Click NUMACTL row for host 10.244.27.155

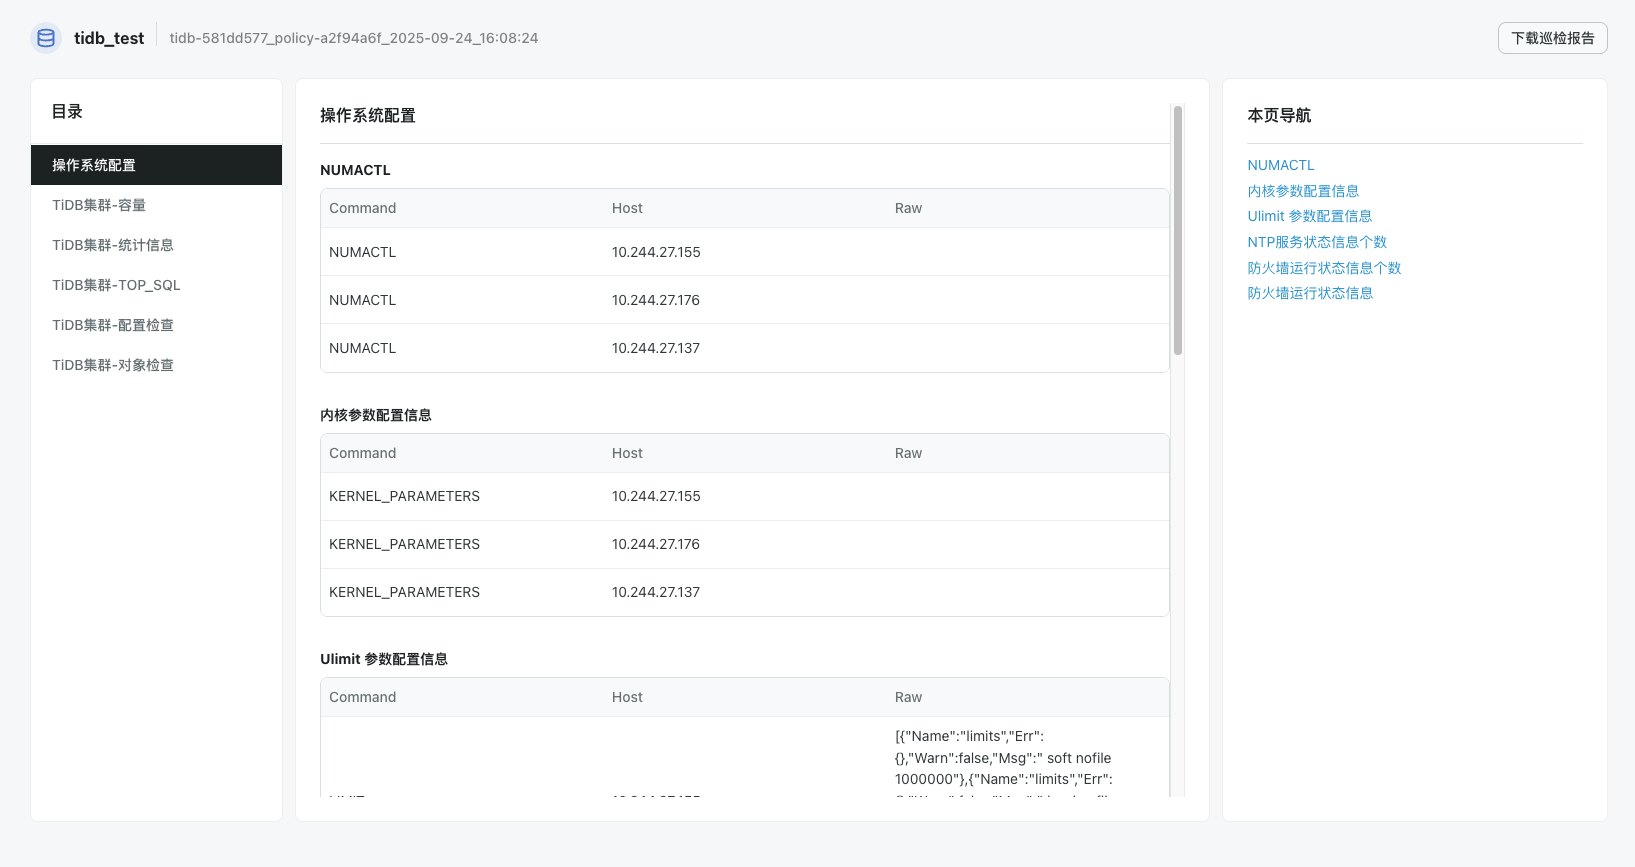point(744,252)
